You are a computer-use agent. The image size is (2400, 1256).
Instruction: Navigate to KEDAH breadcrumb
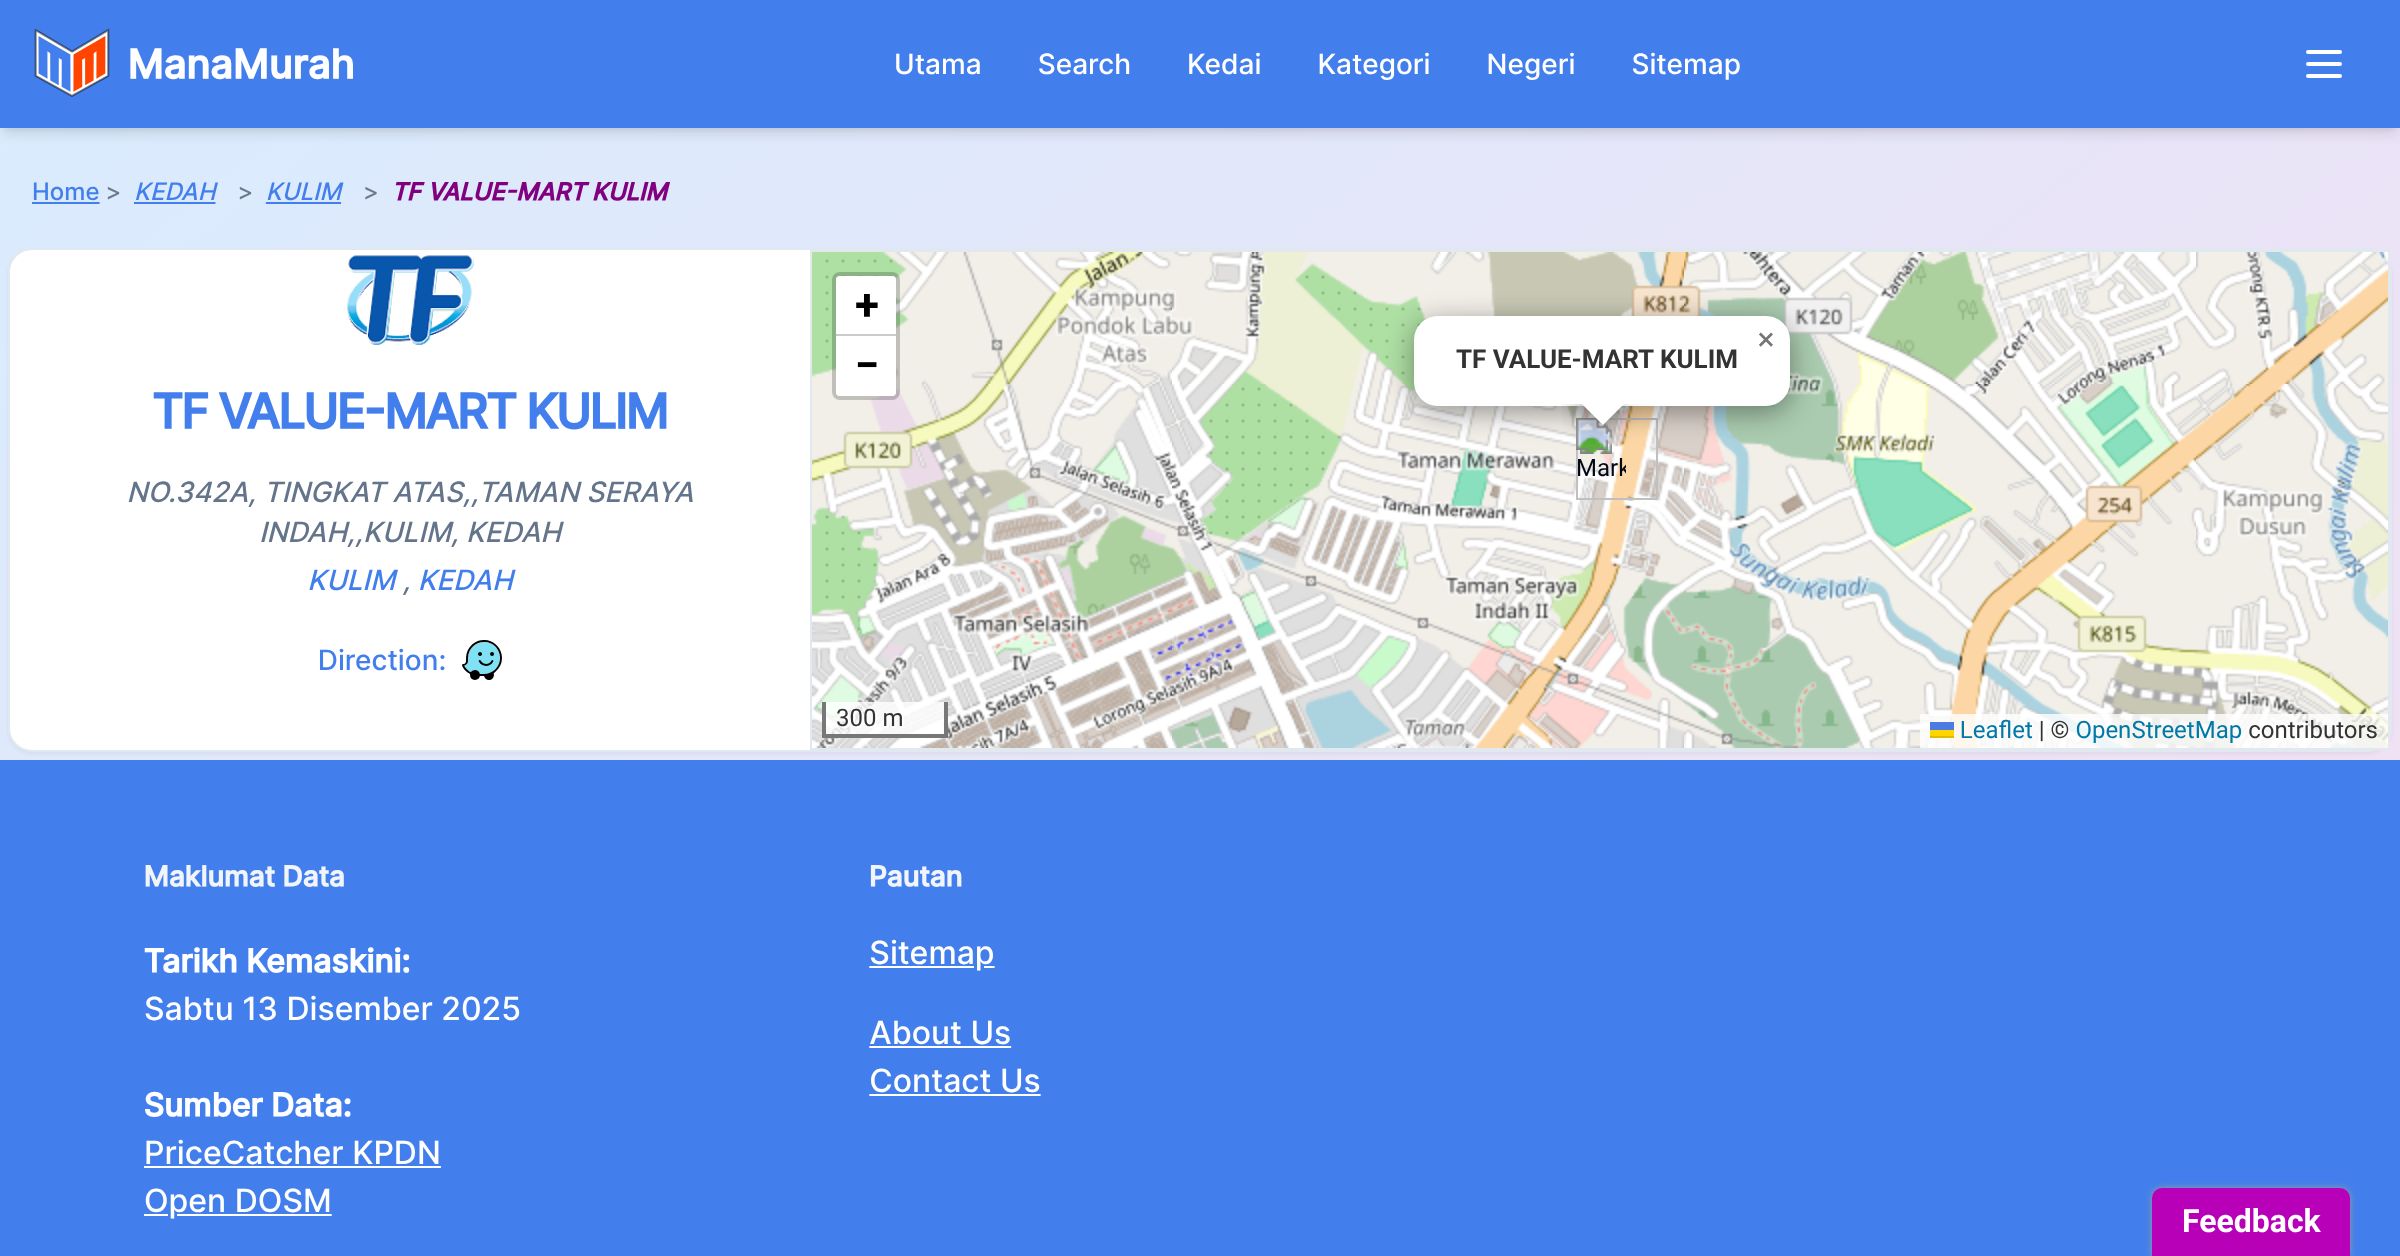click(175, 191)
